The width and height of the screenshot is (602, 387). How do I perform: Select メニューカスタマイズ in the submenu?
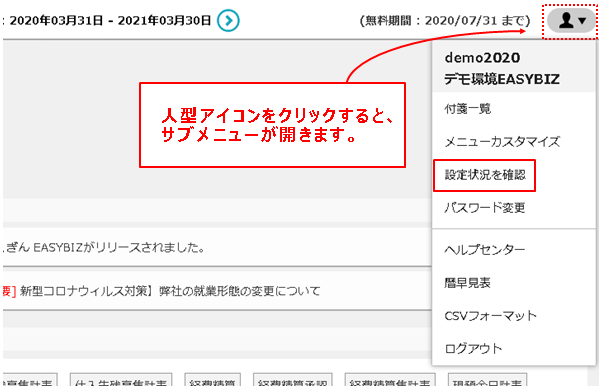coord(502,142)
